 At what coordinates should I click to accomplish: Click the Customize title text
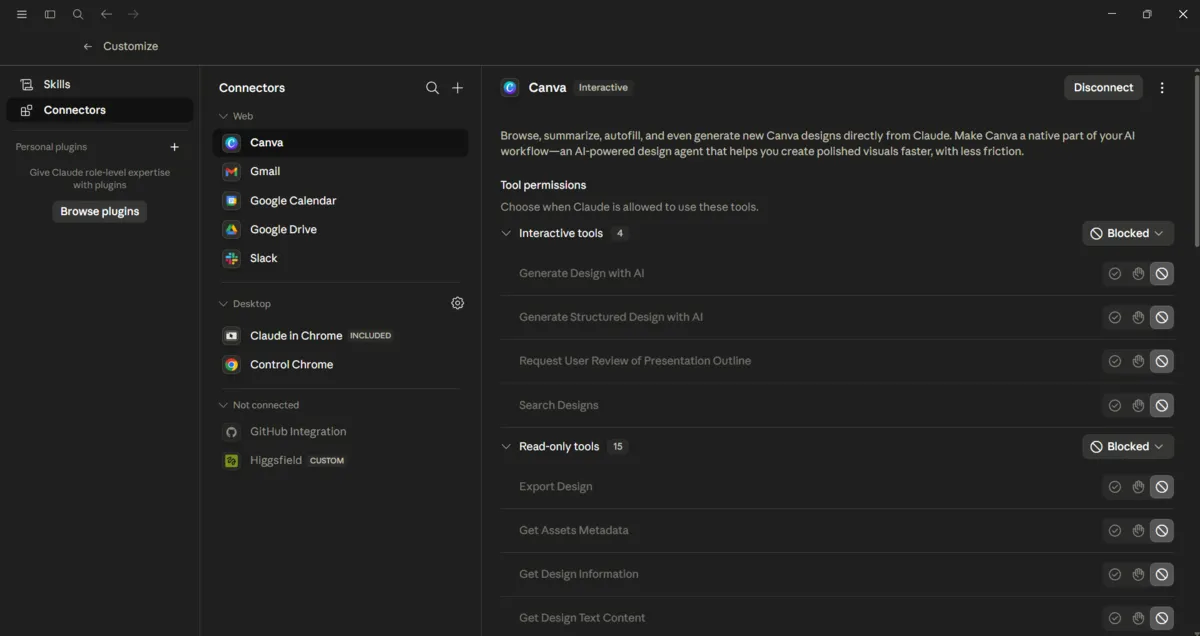(131, 46)
